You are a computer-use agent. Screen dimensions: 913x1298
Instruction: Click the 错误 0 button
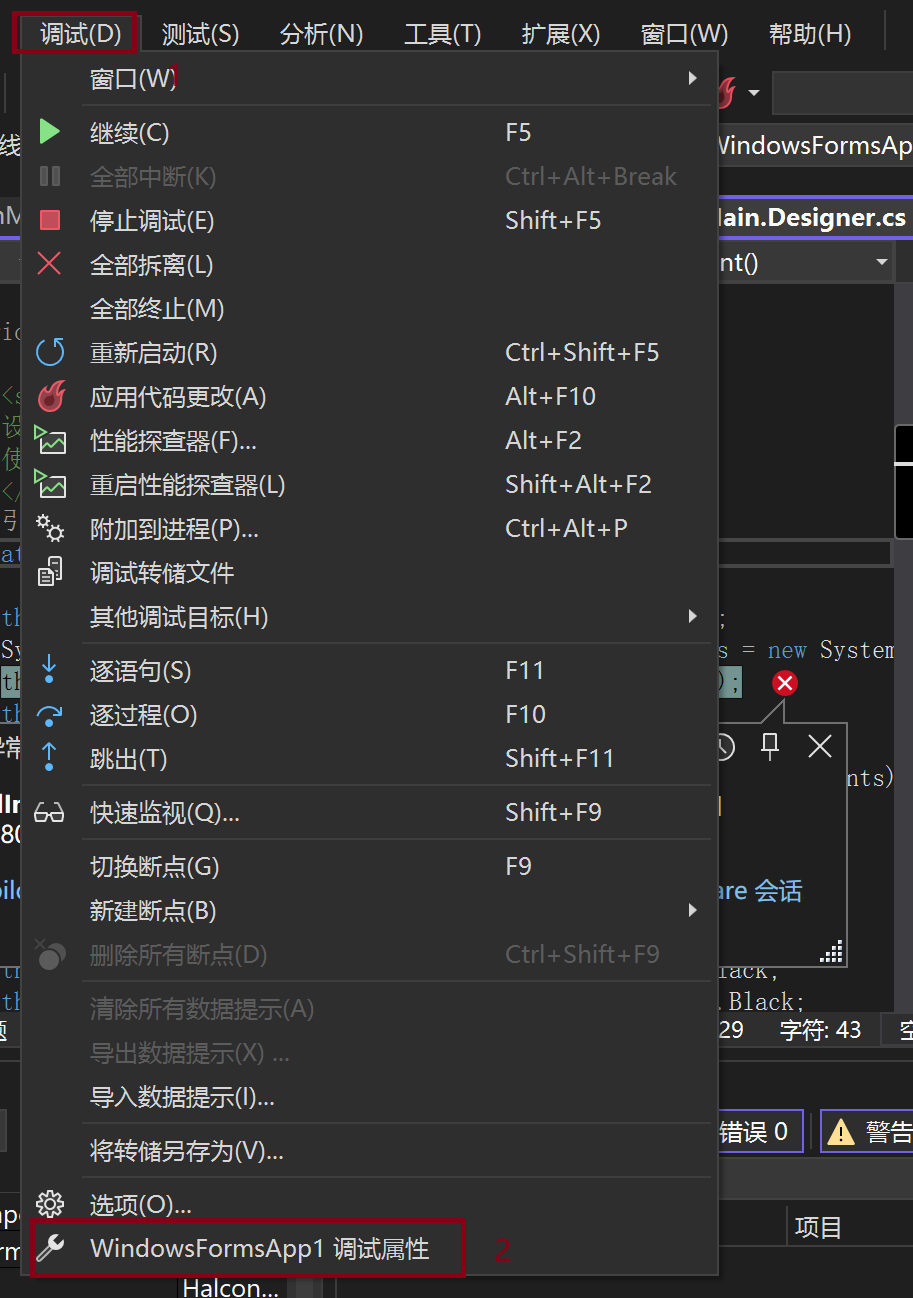pos(758,1131)
